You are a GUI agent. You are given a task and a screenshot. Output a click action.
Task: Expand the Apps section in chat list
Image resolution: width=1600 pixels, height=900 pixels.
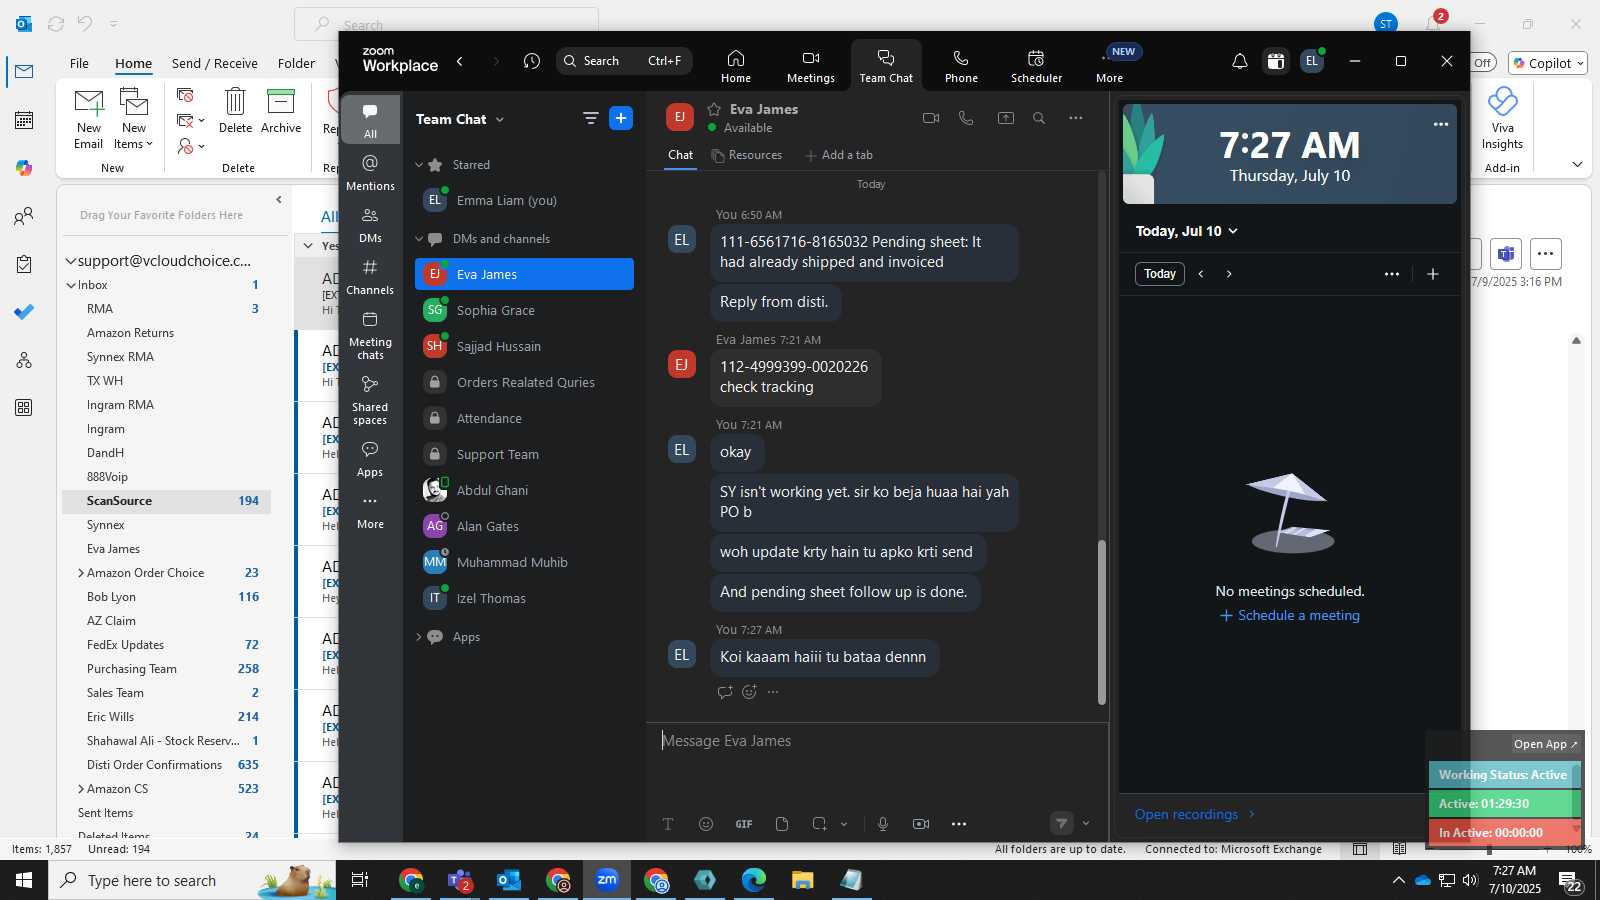click(419, 637)
